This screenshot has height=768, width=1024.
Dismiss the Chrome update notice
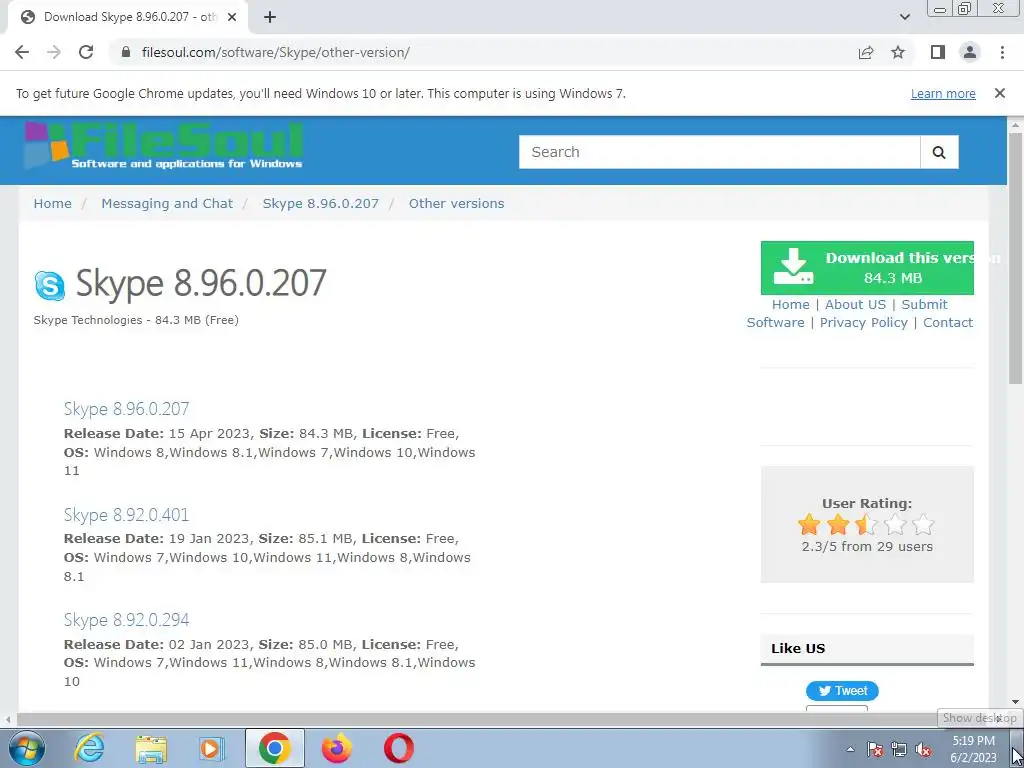(x=999, y=93)
